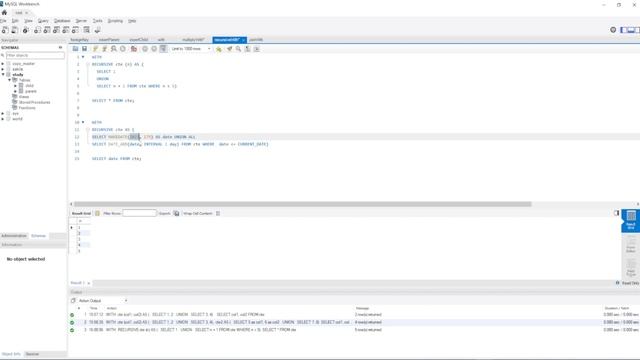
Task: Expand the parent table node
Action: click(x=16, y=91)
